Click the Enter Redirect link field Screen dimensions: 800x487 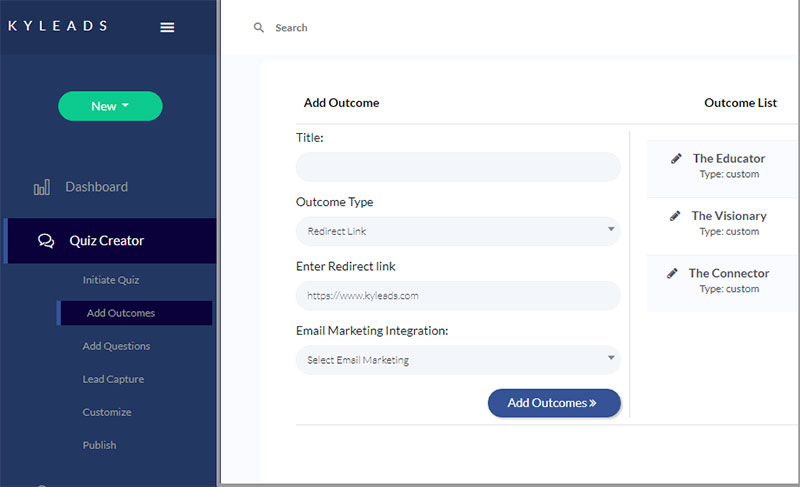tap(458, 296)
